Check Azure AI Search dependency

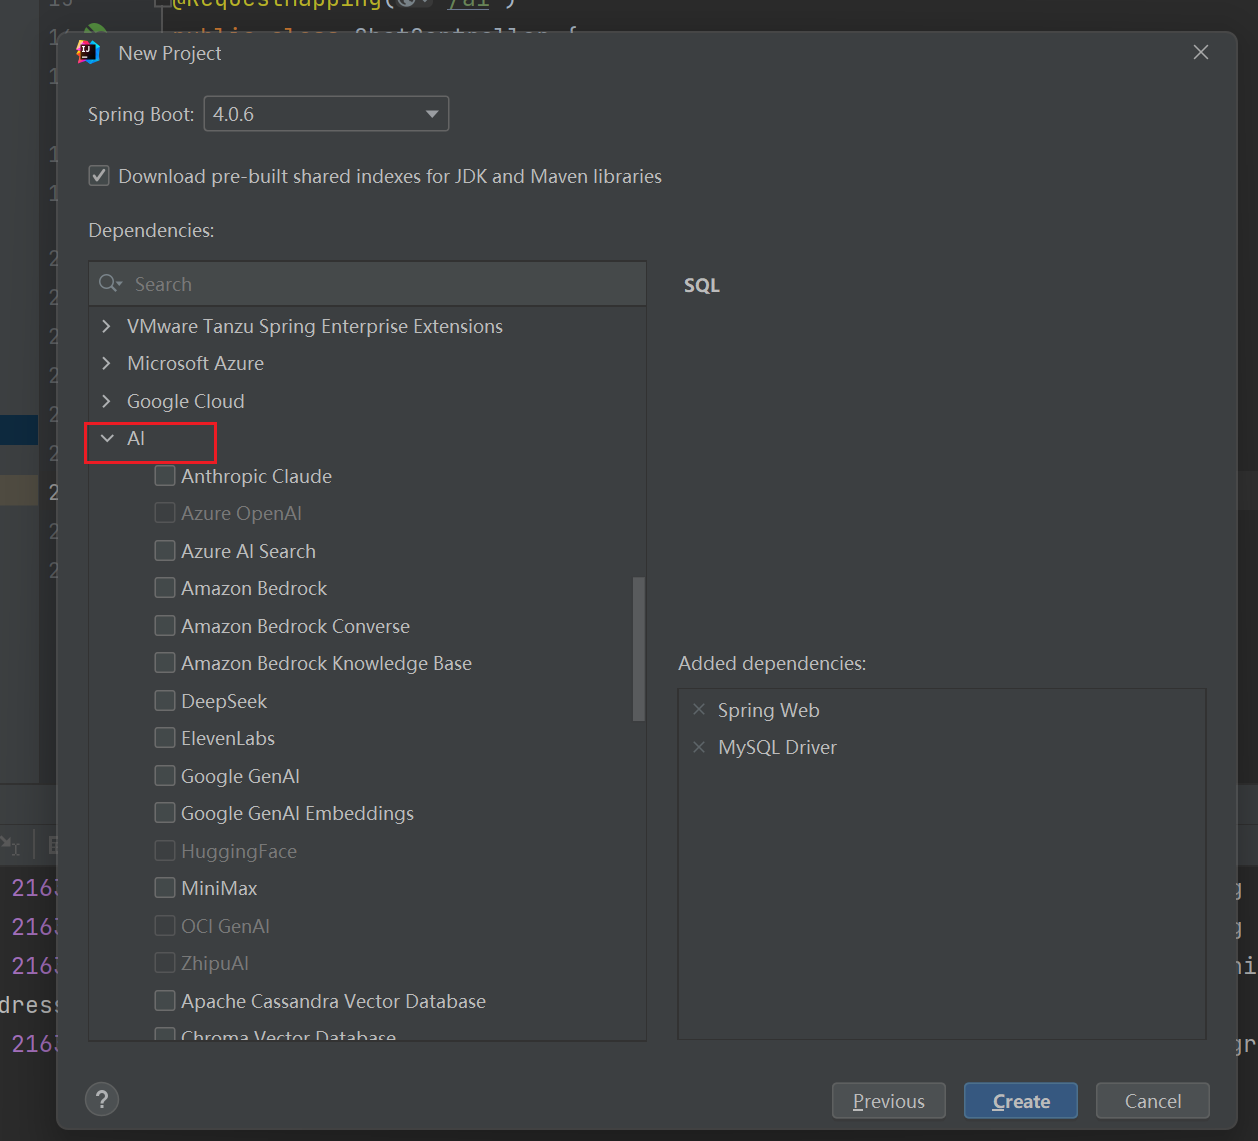(x=165, y=551)
